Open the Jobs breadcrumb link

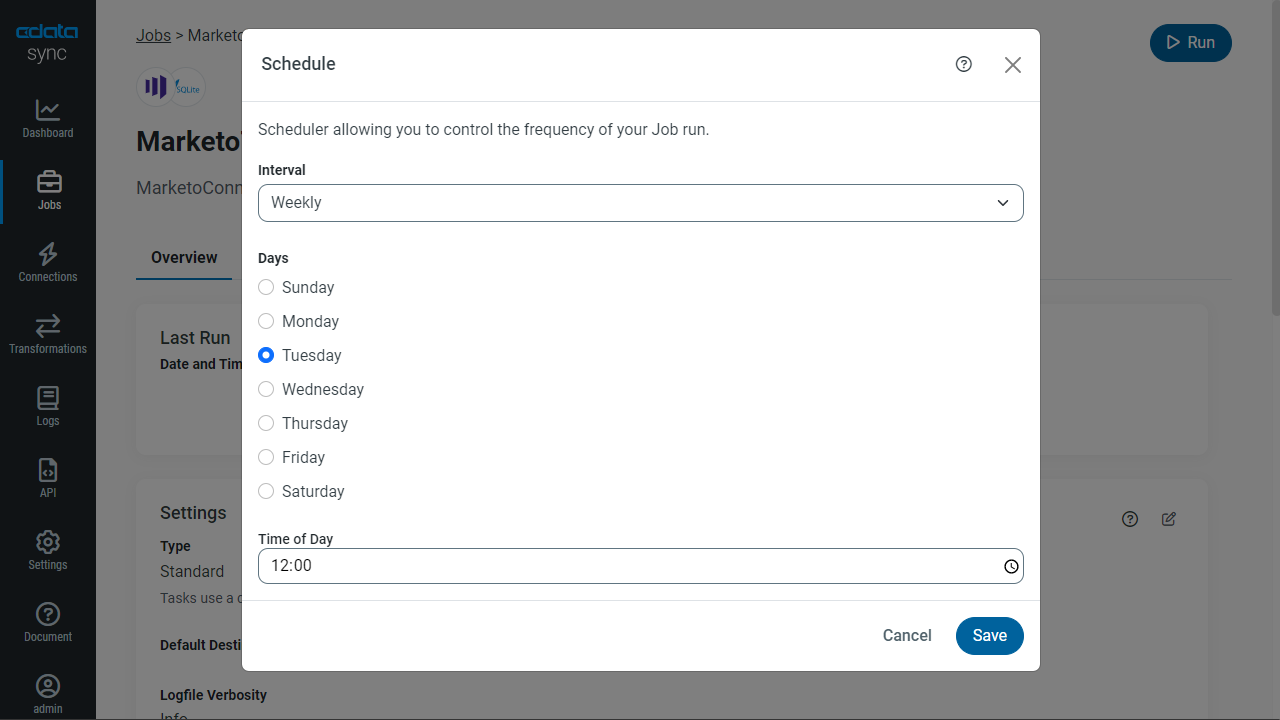[153, 35]
